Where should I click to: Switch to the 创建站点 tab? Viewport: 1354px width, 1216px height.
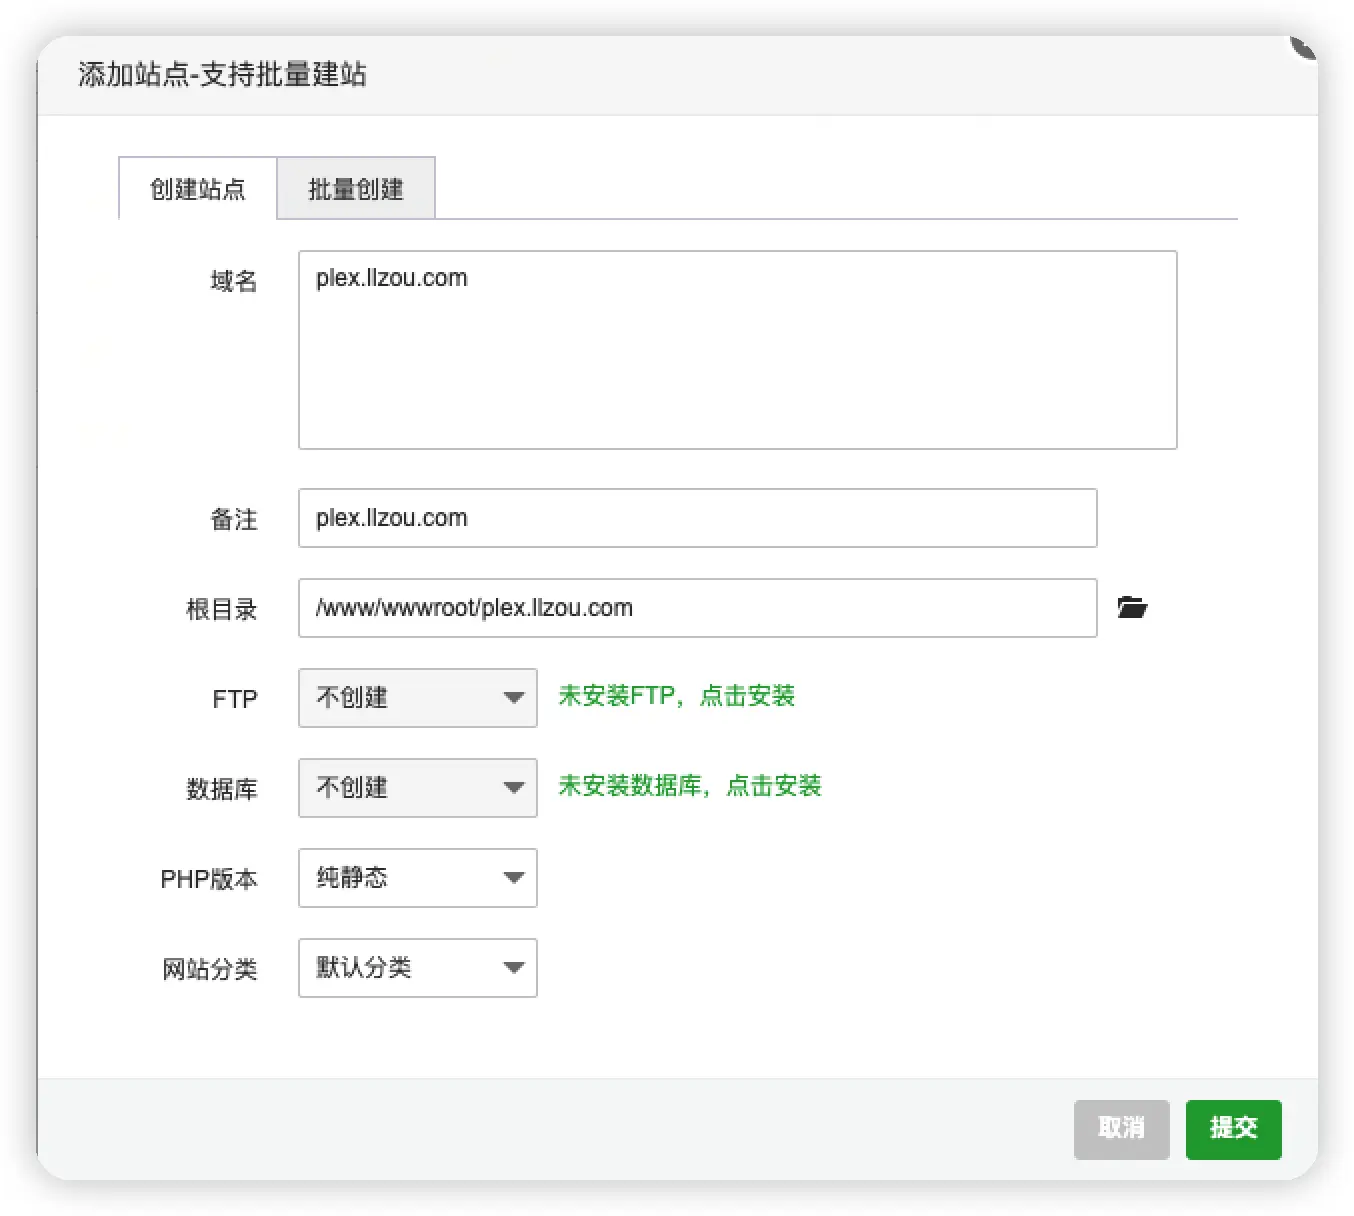(x=198, y=189)
